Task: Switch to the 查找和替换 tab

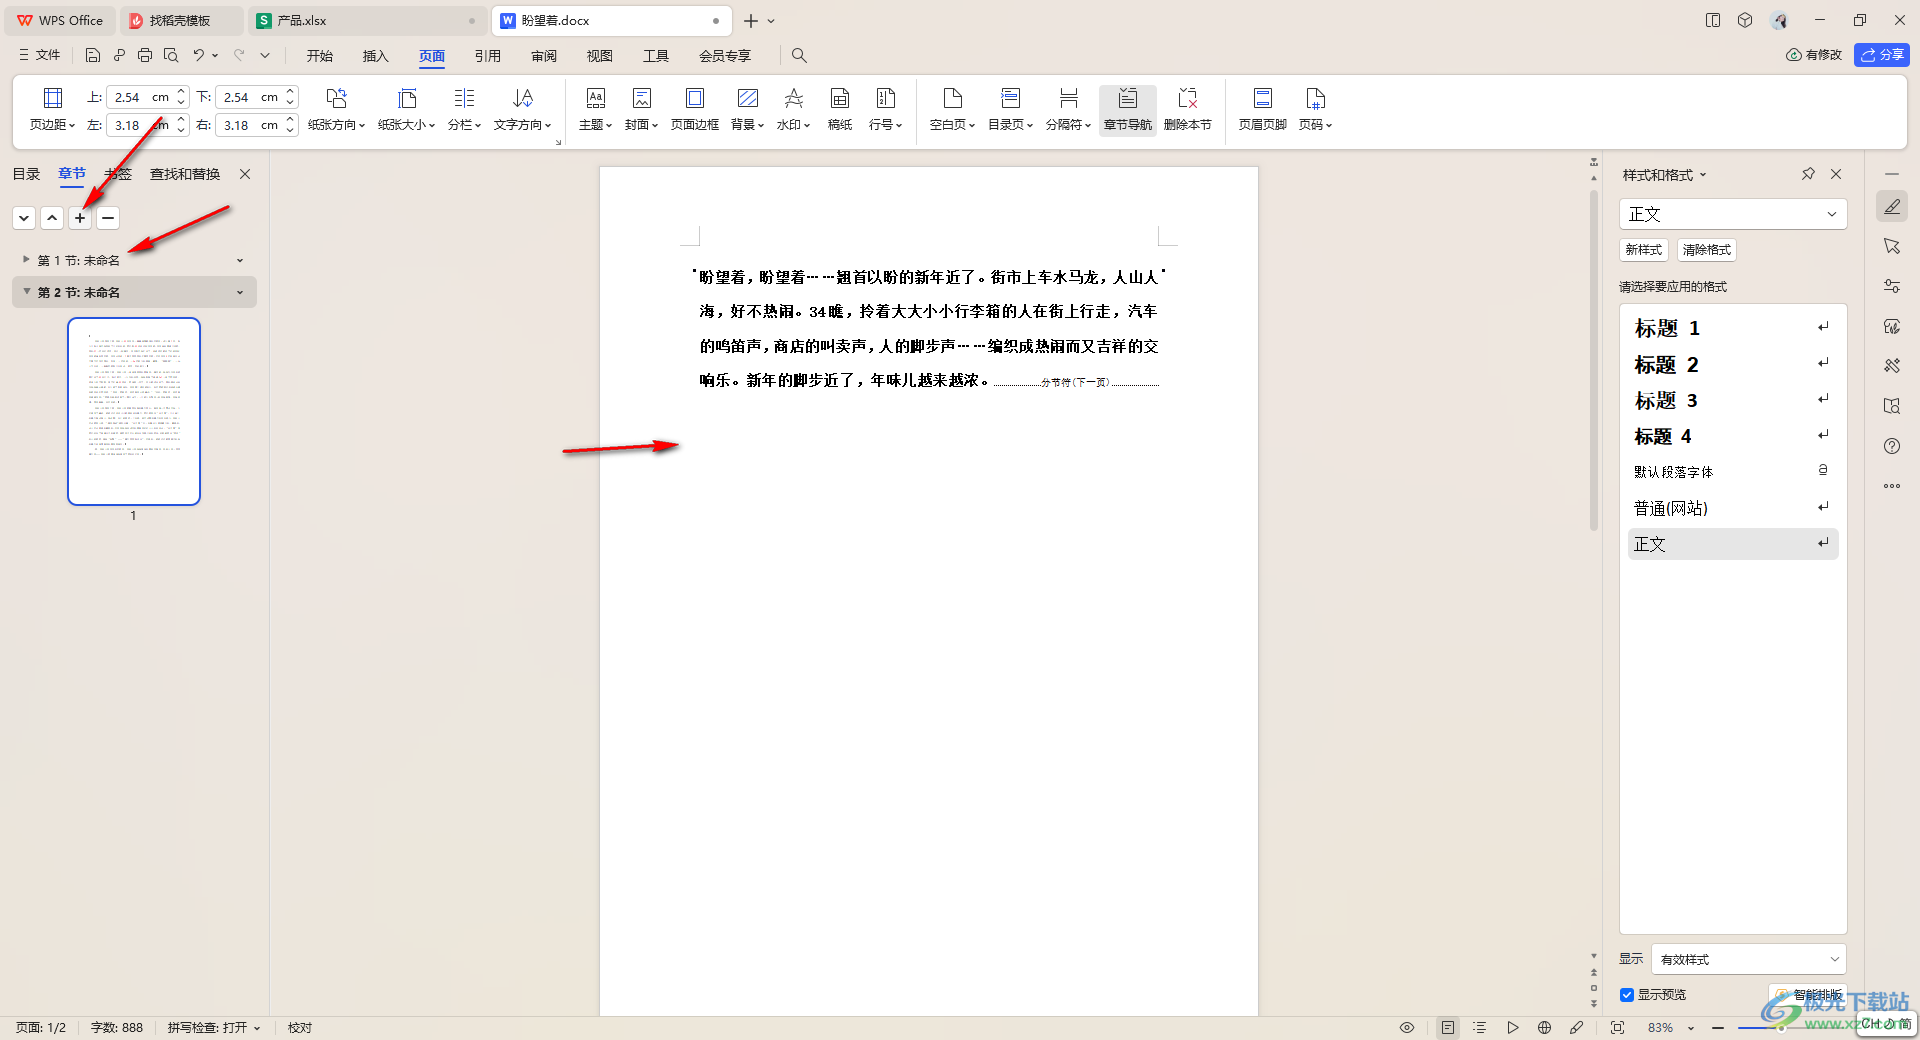Action: 185,174
